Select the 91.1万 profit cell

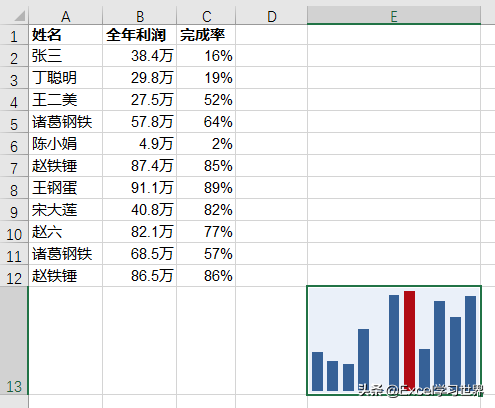tap(140, 188)
